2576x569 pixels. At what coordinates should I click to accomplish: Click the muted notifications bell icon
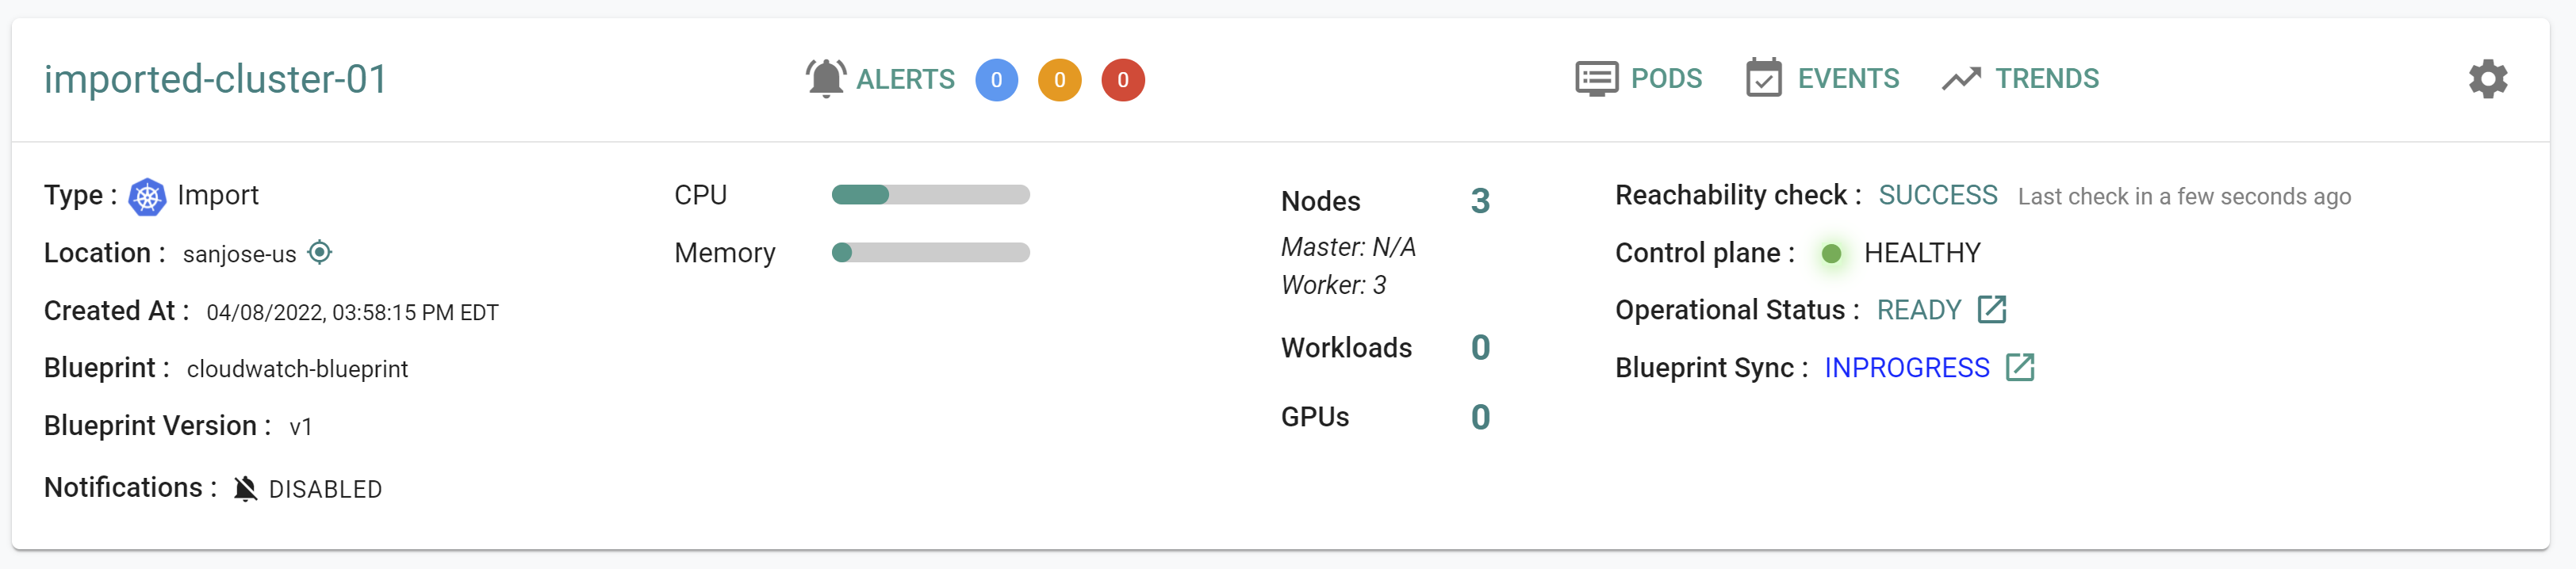(245, 488)
